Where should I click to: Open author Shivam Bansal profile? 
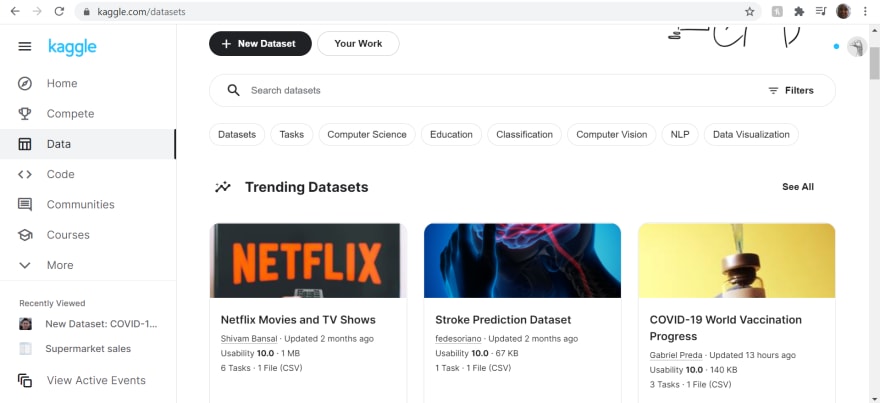(x=249, y=339)
